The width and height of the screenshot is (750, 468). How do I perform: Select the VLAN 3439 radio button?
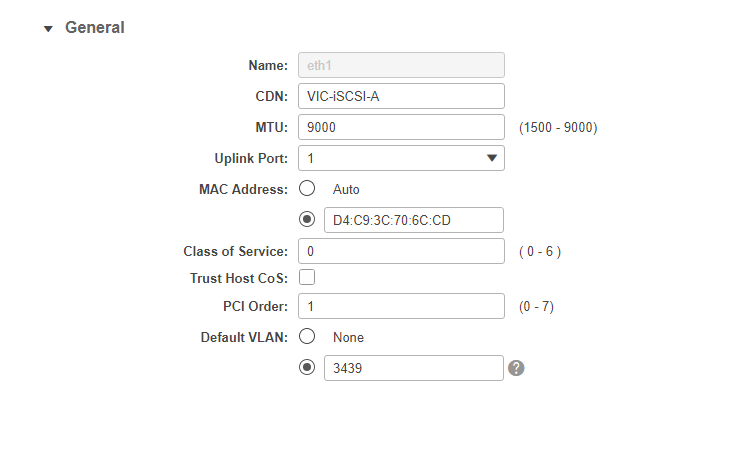307,368
